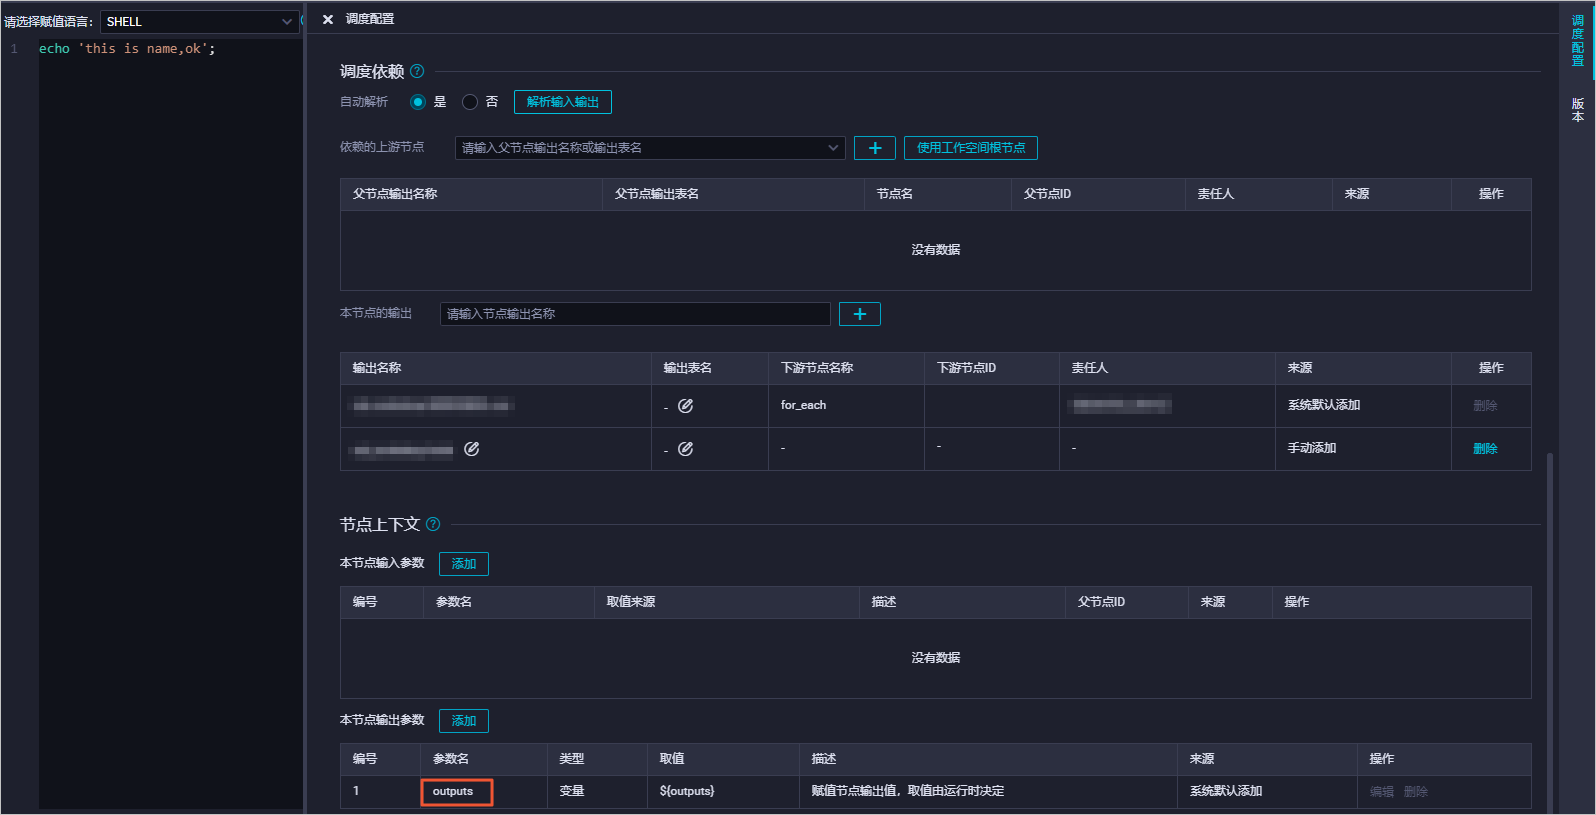Click 添加 next to 本节点输出参数
The width and height of the screenshot is (1596, 815).
click(464, 721)
